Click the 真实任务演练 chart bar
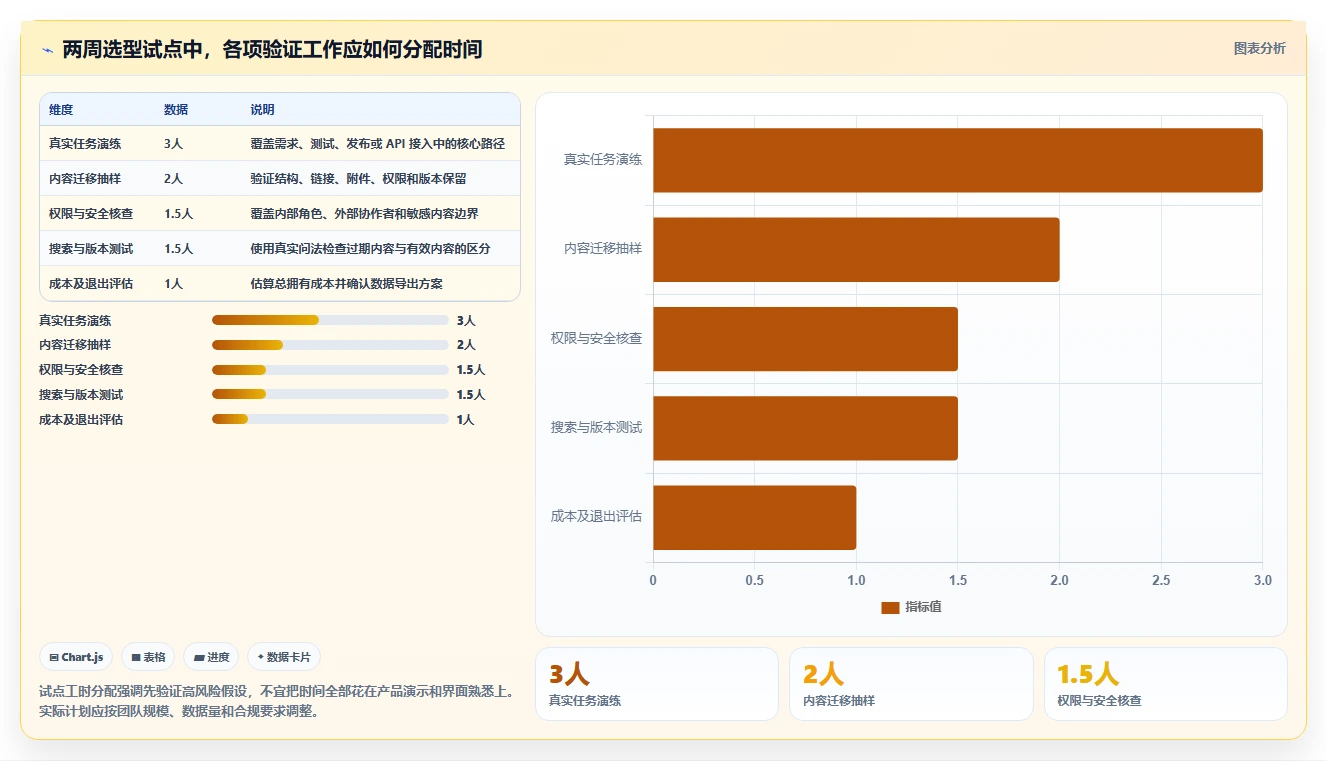Image resolution: width=1327 pixels, height=761 pixels. pyautogui.click(x=958, y=160)
